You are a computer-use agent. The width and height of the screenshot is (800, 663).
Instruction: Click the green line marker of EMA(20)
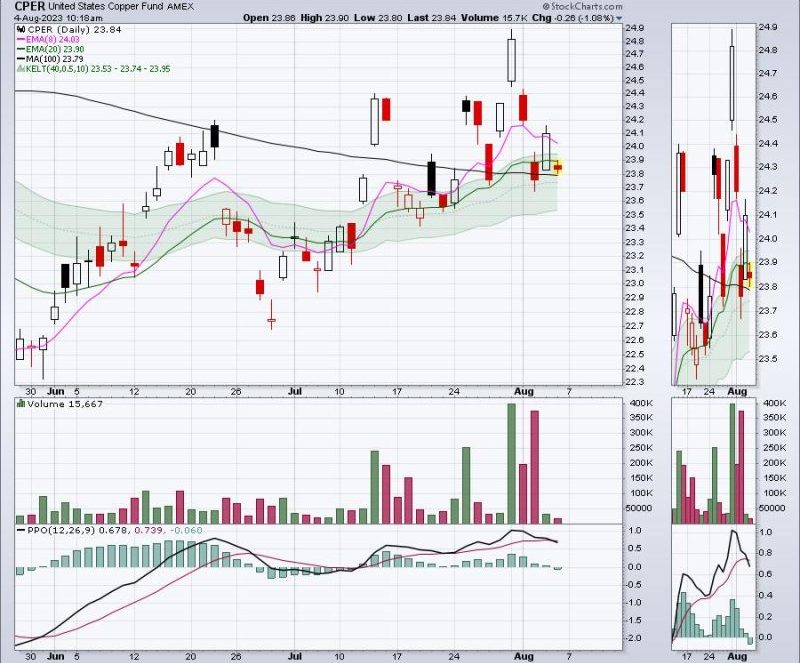21,49
